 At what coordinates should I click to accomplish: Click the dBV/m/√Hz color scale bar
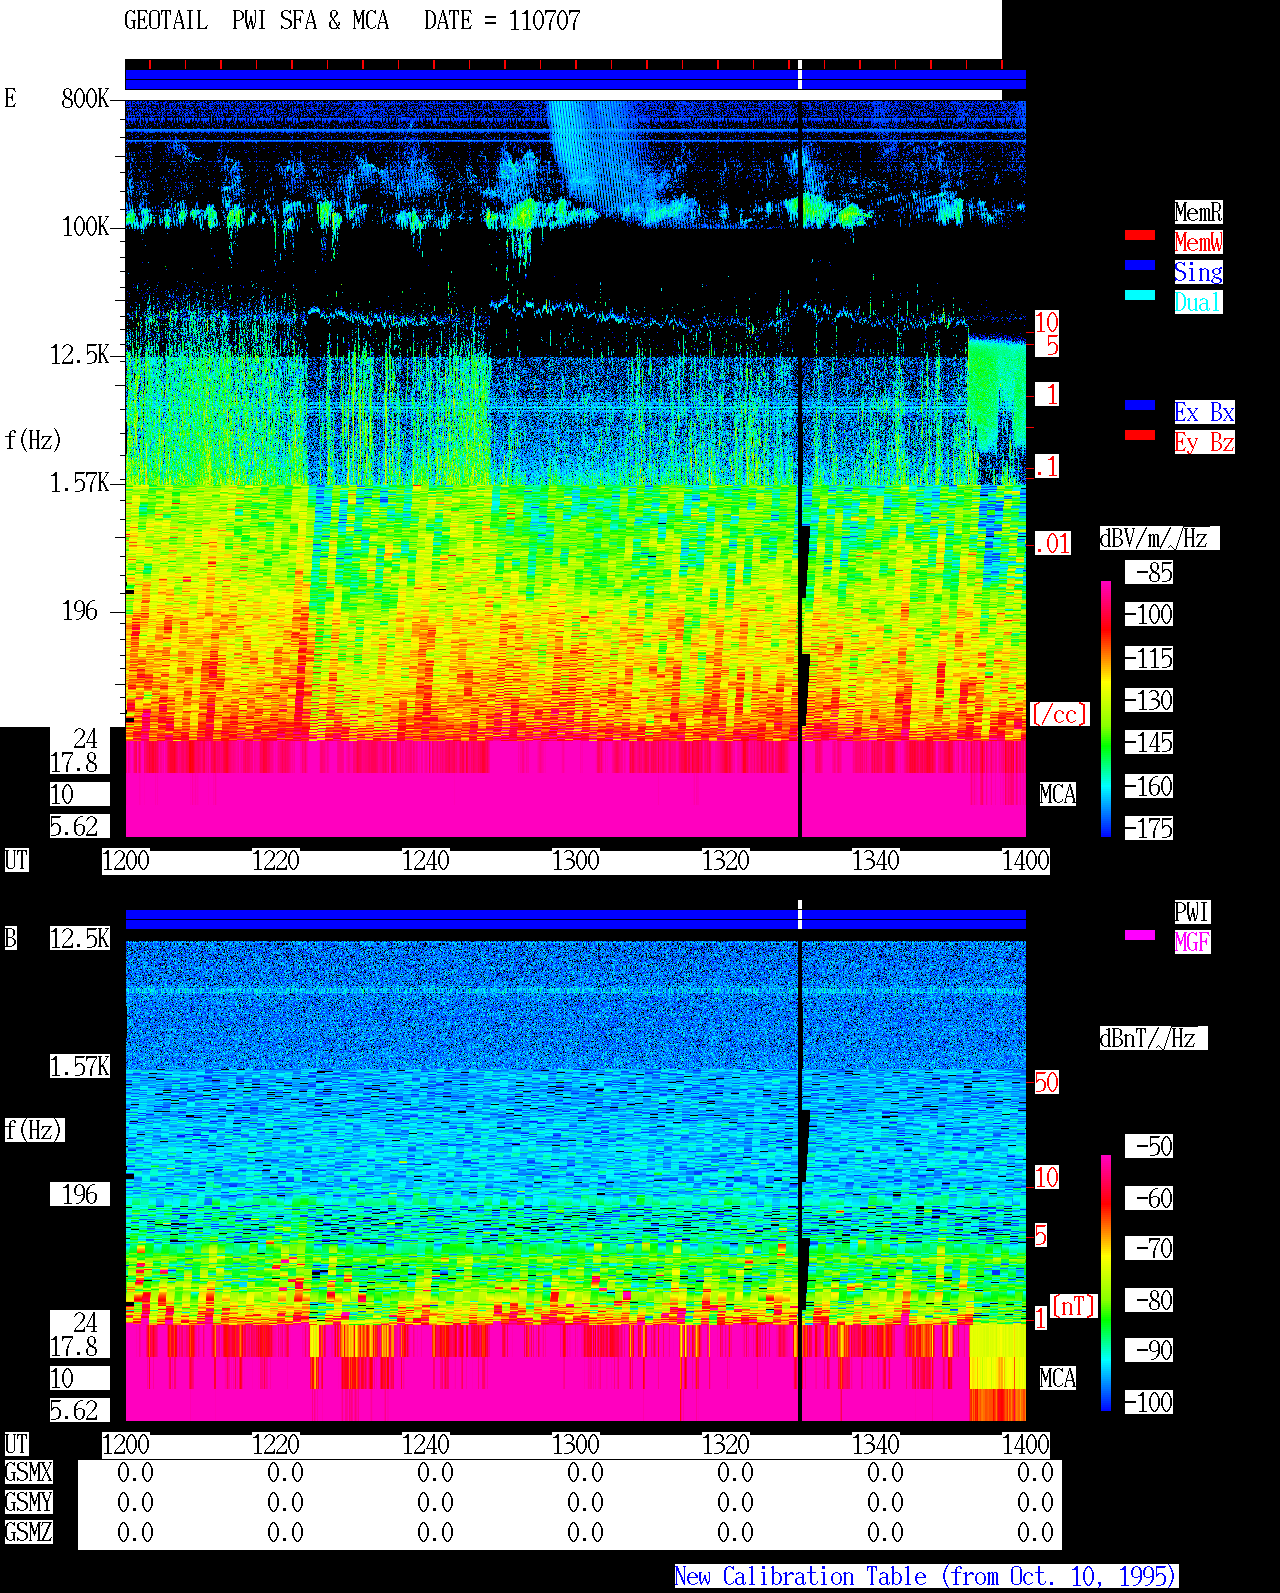click(x=1106, y=708)
